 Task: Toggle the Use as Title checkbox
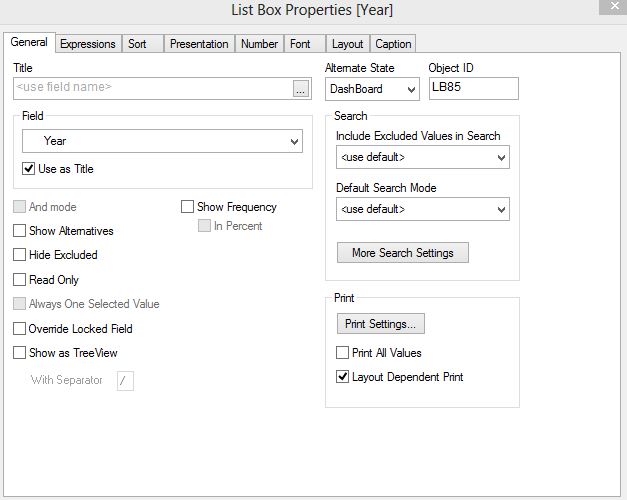tap(29, 169)
